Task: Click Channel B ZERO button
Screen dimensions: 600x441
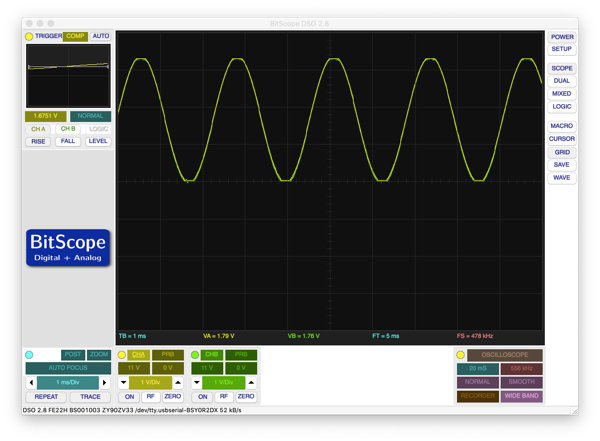Action: pyautogui.click(x=246, y=397)
